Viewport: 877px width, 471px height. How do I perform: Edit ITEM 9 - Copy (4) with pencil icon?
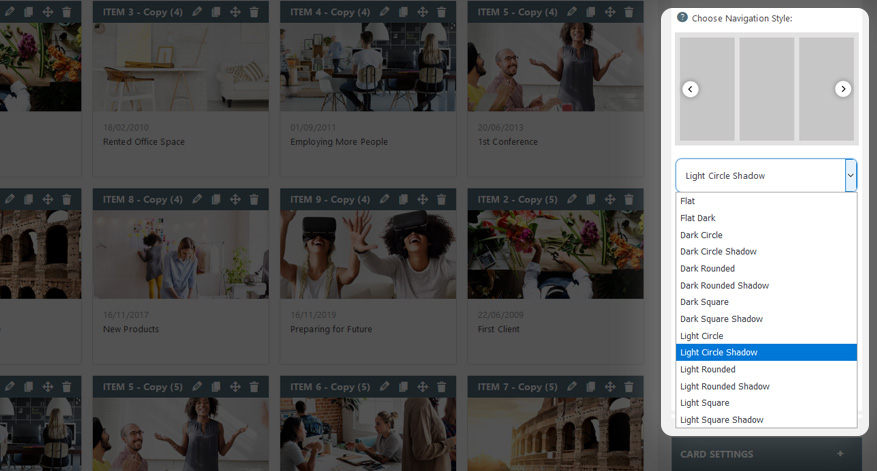[x=384, y=199]
